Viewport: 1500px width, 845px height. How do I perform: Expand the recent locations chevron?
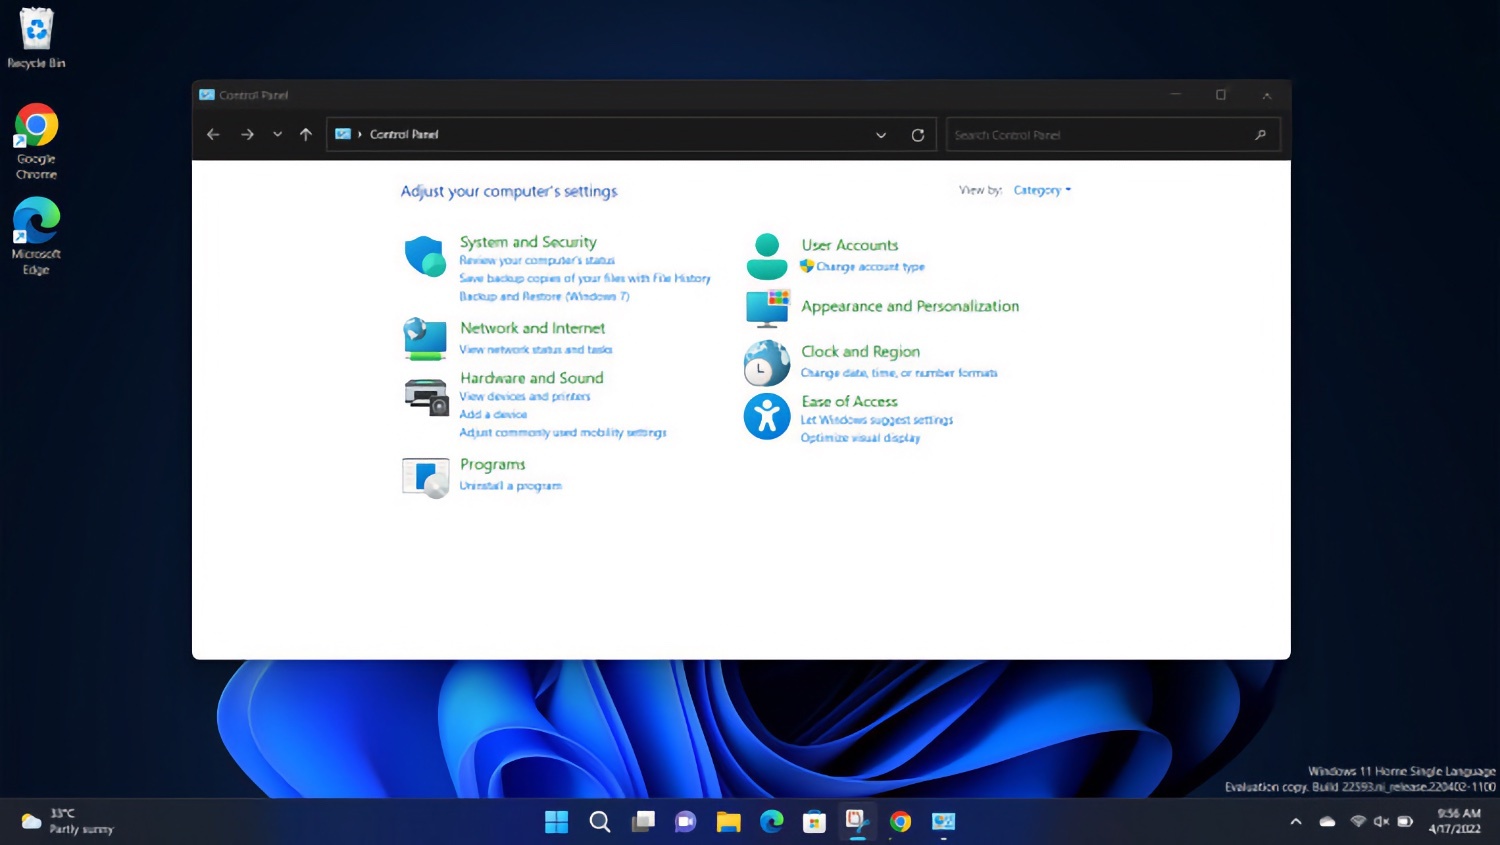click(277, 135)
